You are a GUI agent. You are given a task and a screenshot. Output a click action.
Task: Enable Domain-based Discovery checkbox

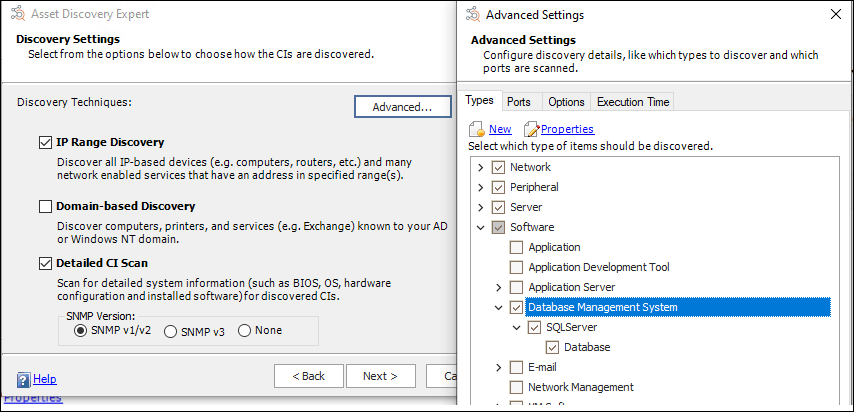44,207
